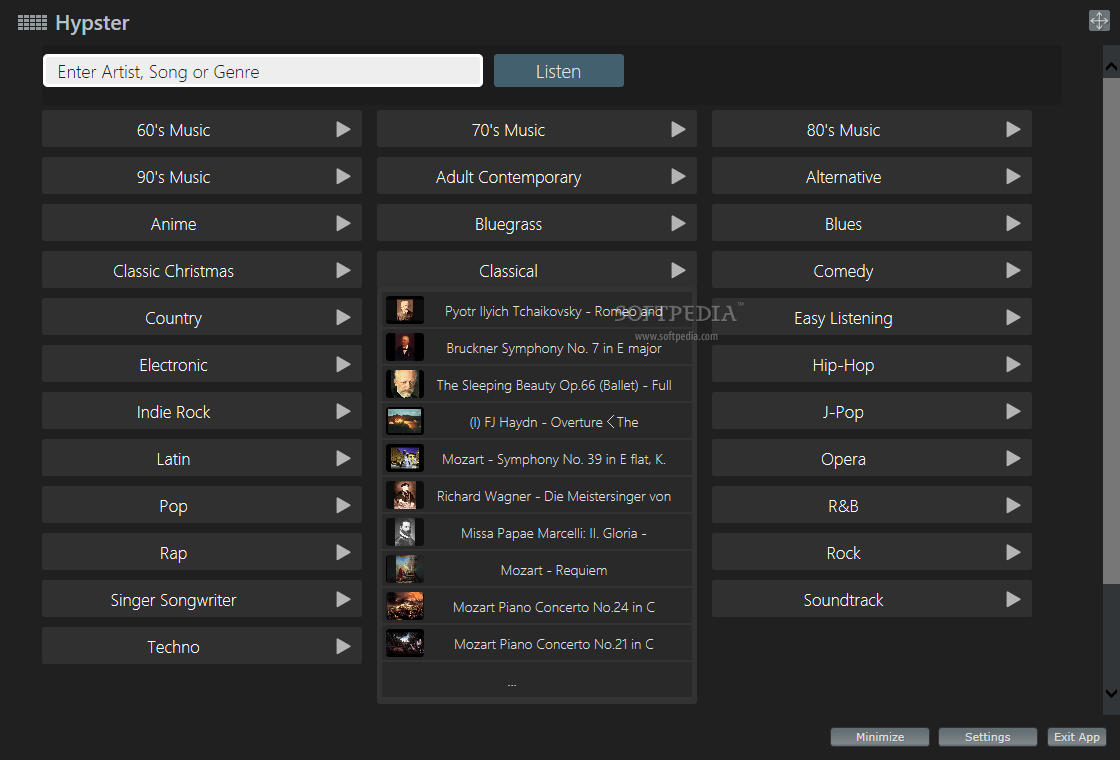Click the Rock play arrow icon
1120x760 pixels.
(1014, 552)
